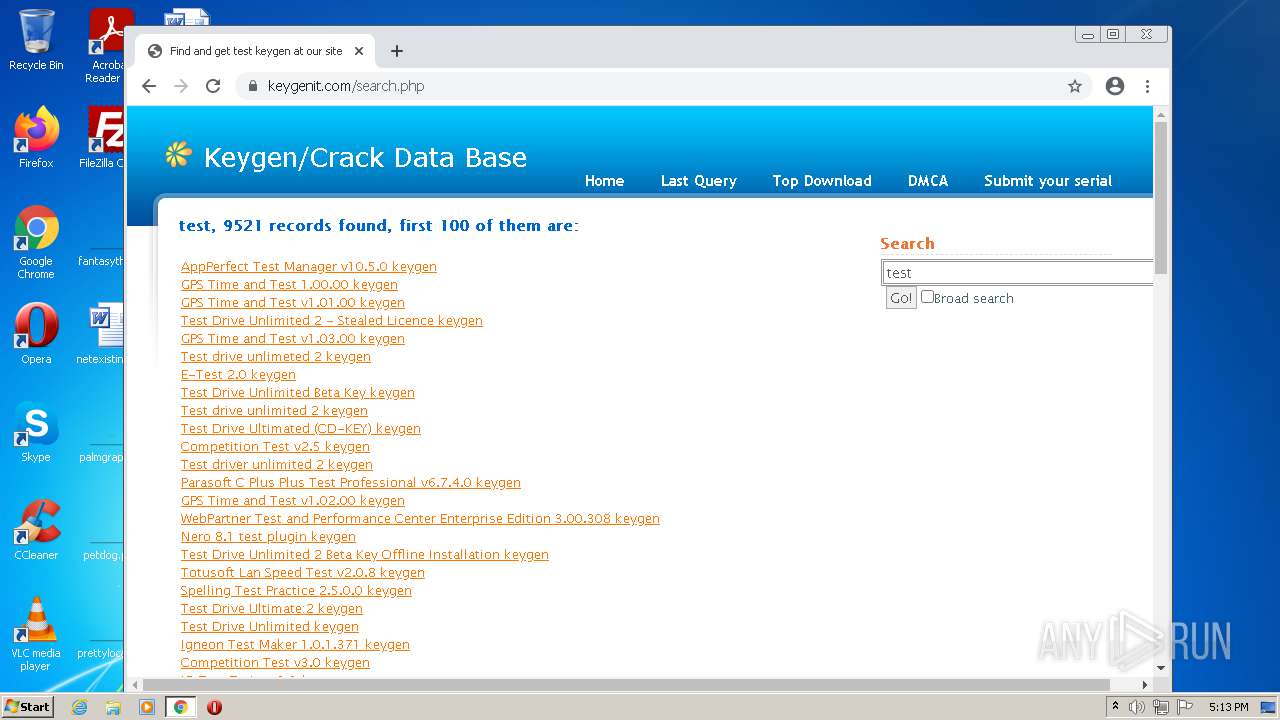The height and width of the screenshot is (720, 1280).
Task: Open Competition Test v3.0 keygen link
Action: 275,663
